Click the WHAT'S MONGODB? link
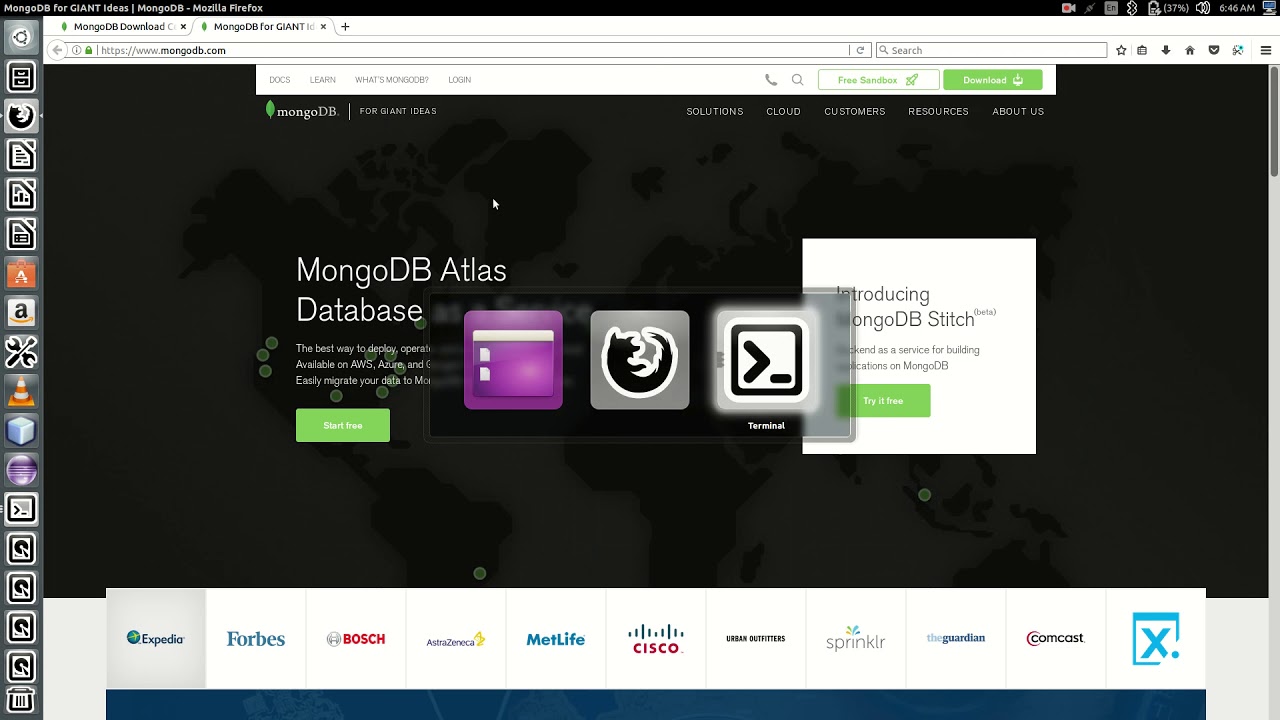 click(392, 80)
